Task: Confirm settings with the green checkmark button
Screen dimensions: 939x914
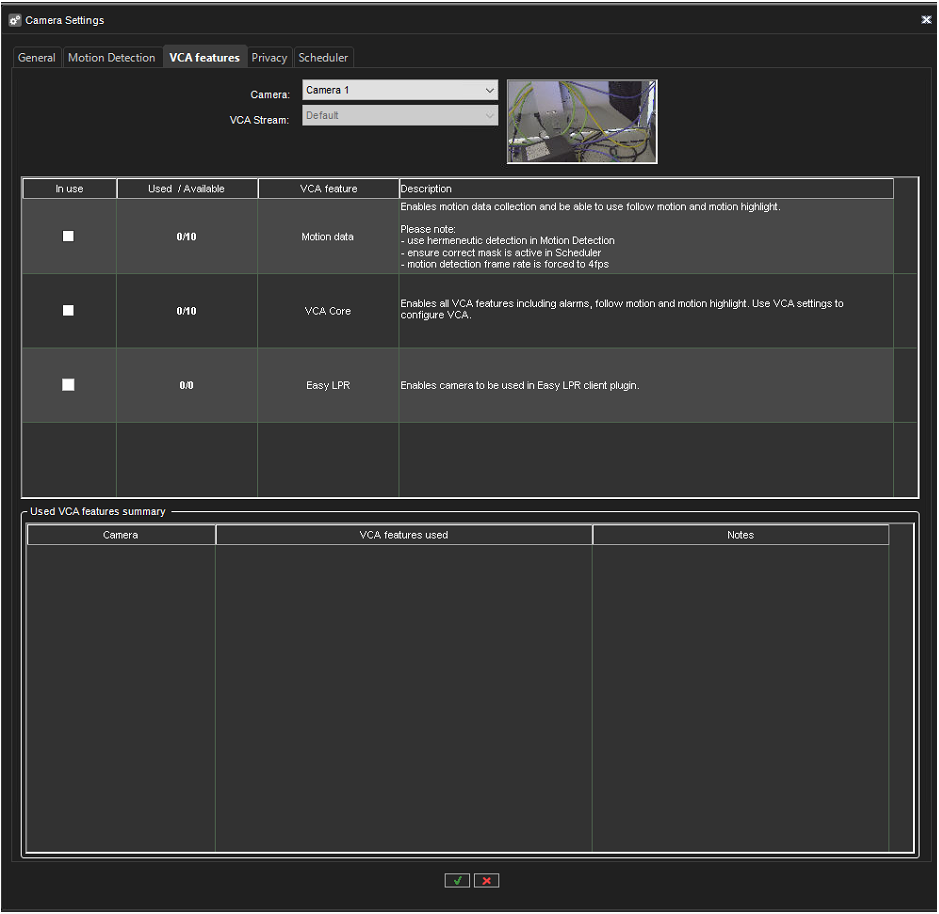Action: pyautogui.click(x=457, y=880)
